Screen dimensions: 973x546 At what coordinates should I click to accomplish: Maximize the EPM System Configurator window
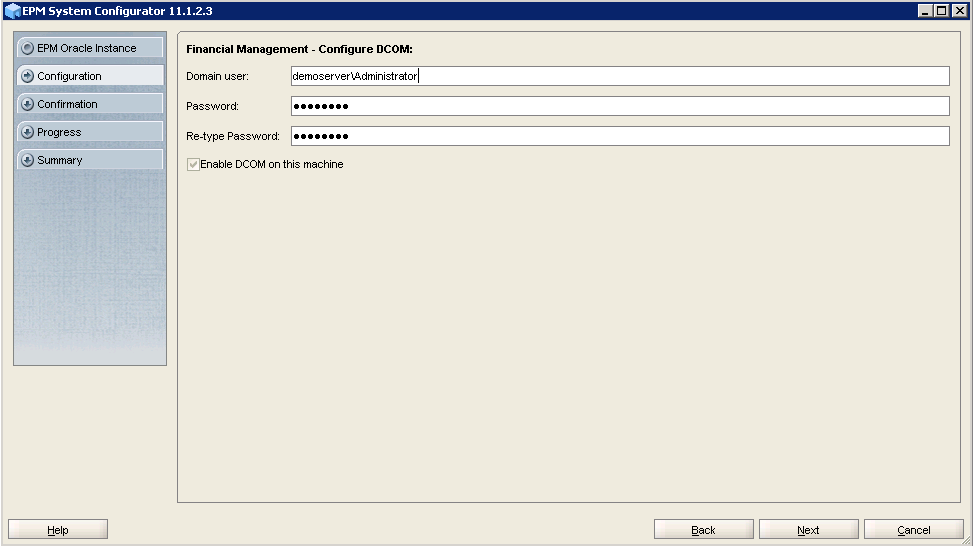tap(941, 11)
